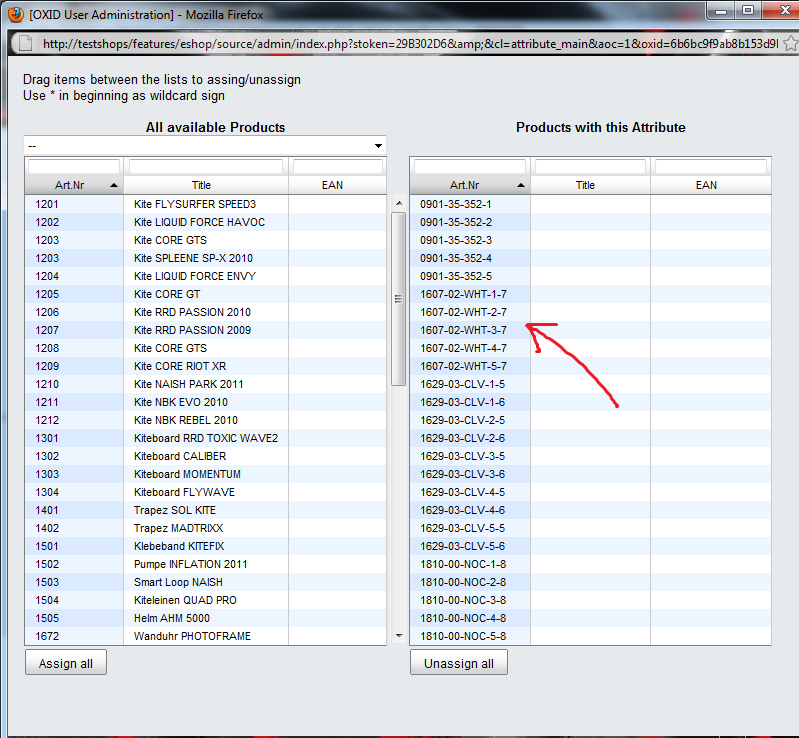Open the category dropdown showing "--"
This screenshot has height=738, width=799.
[205, 146]
